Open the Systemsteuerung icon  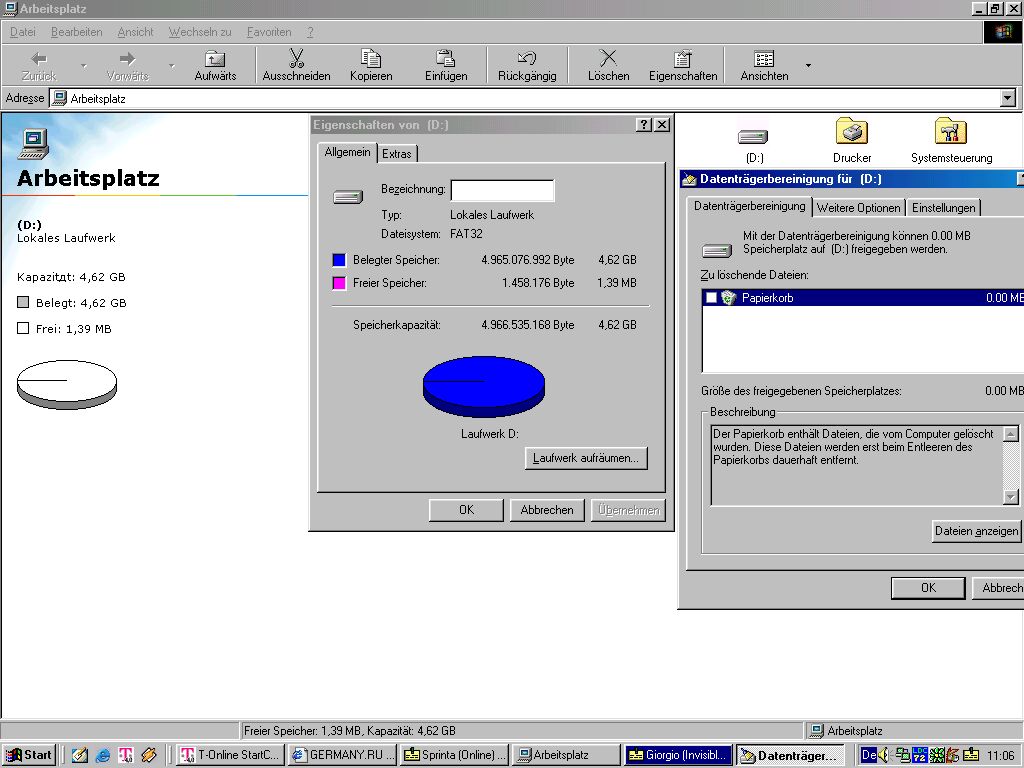tap(951, 133)
